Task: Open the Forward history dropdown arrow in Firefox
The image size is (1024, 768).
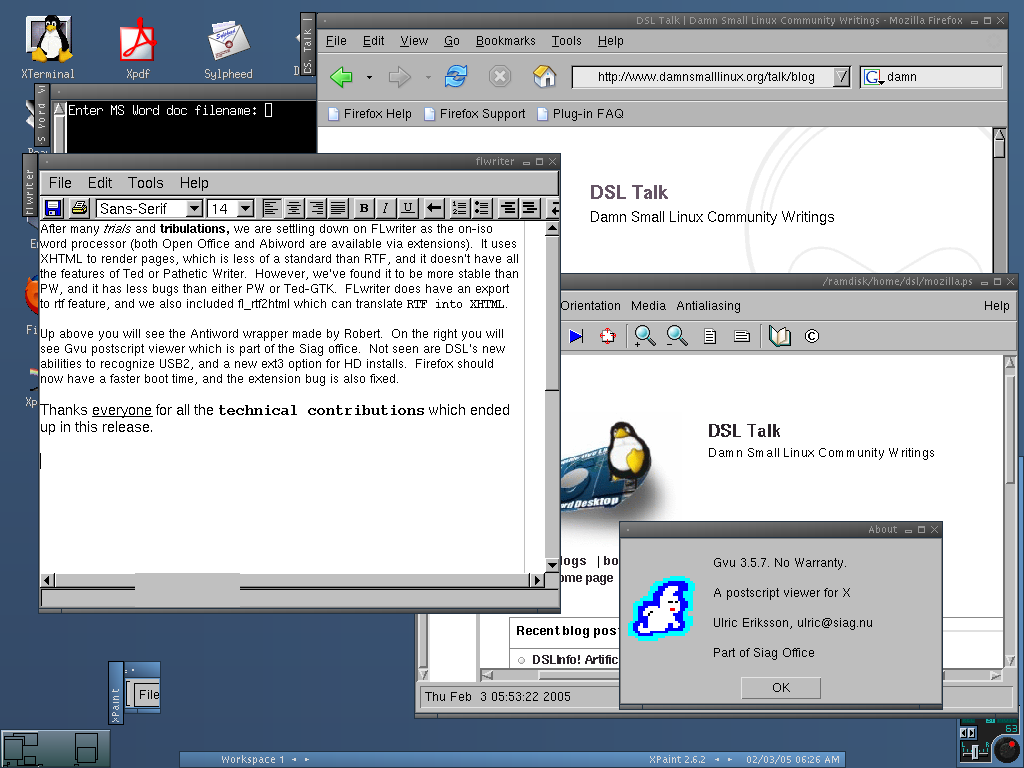Action: [x=428, y=78]
